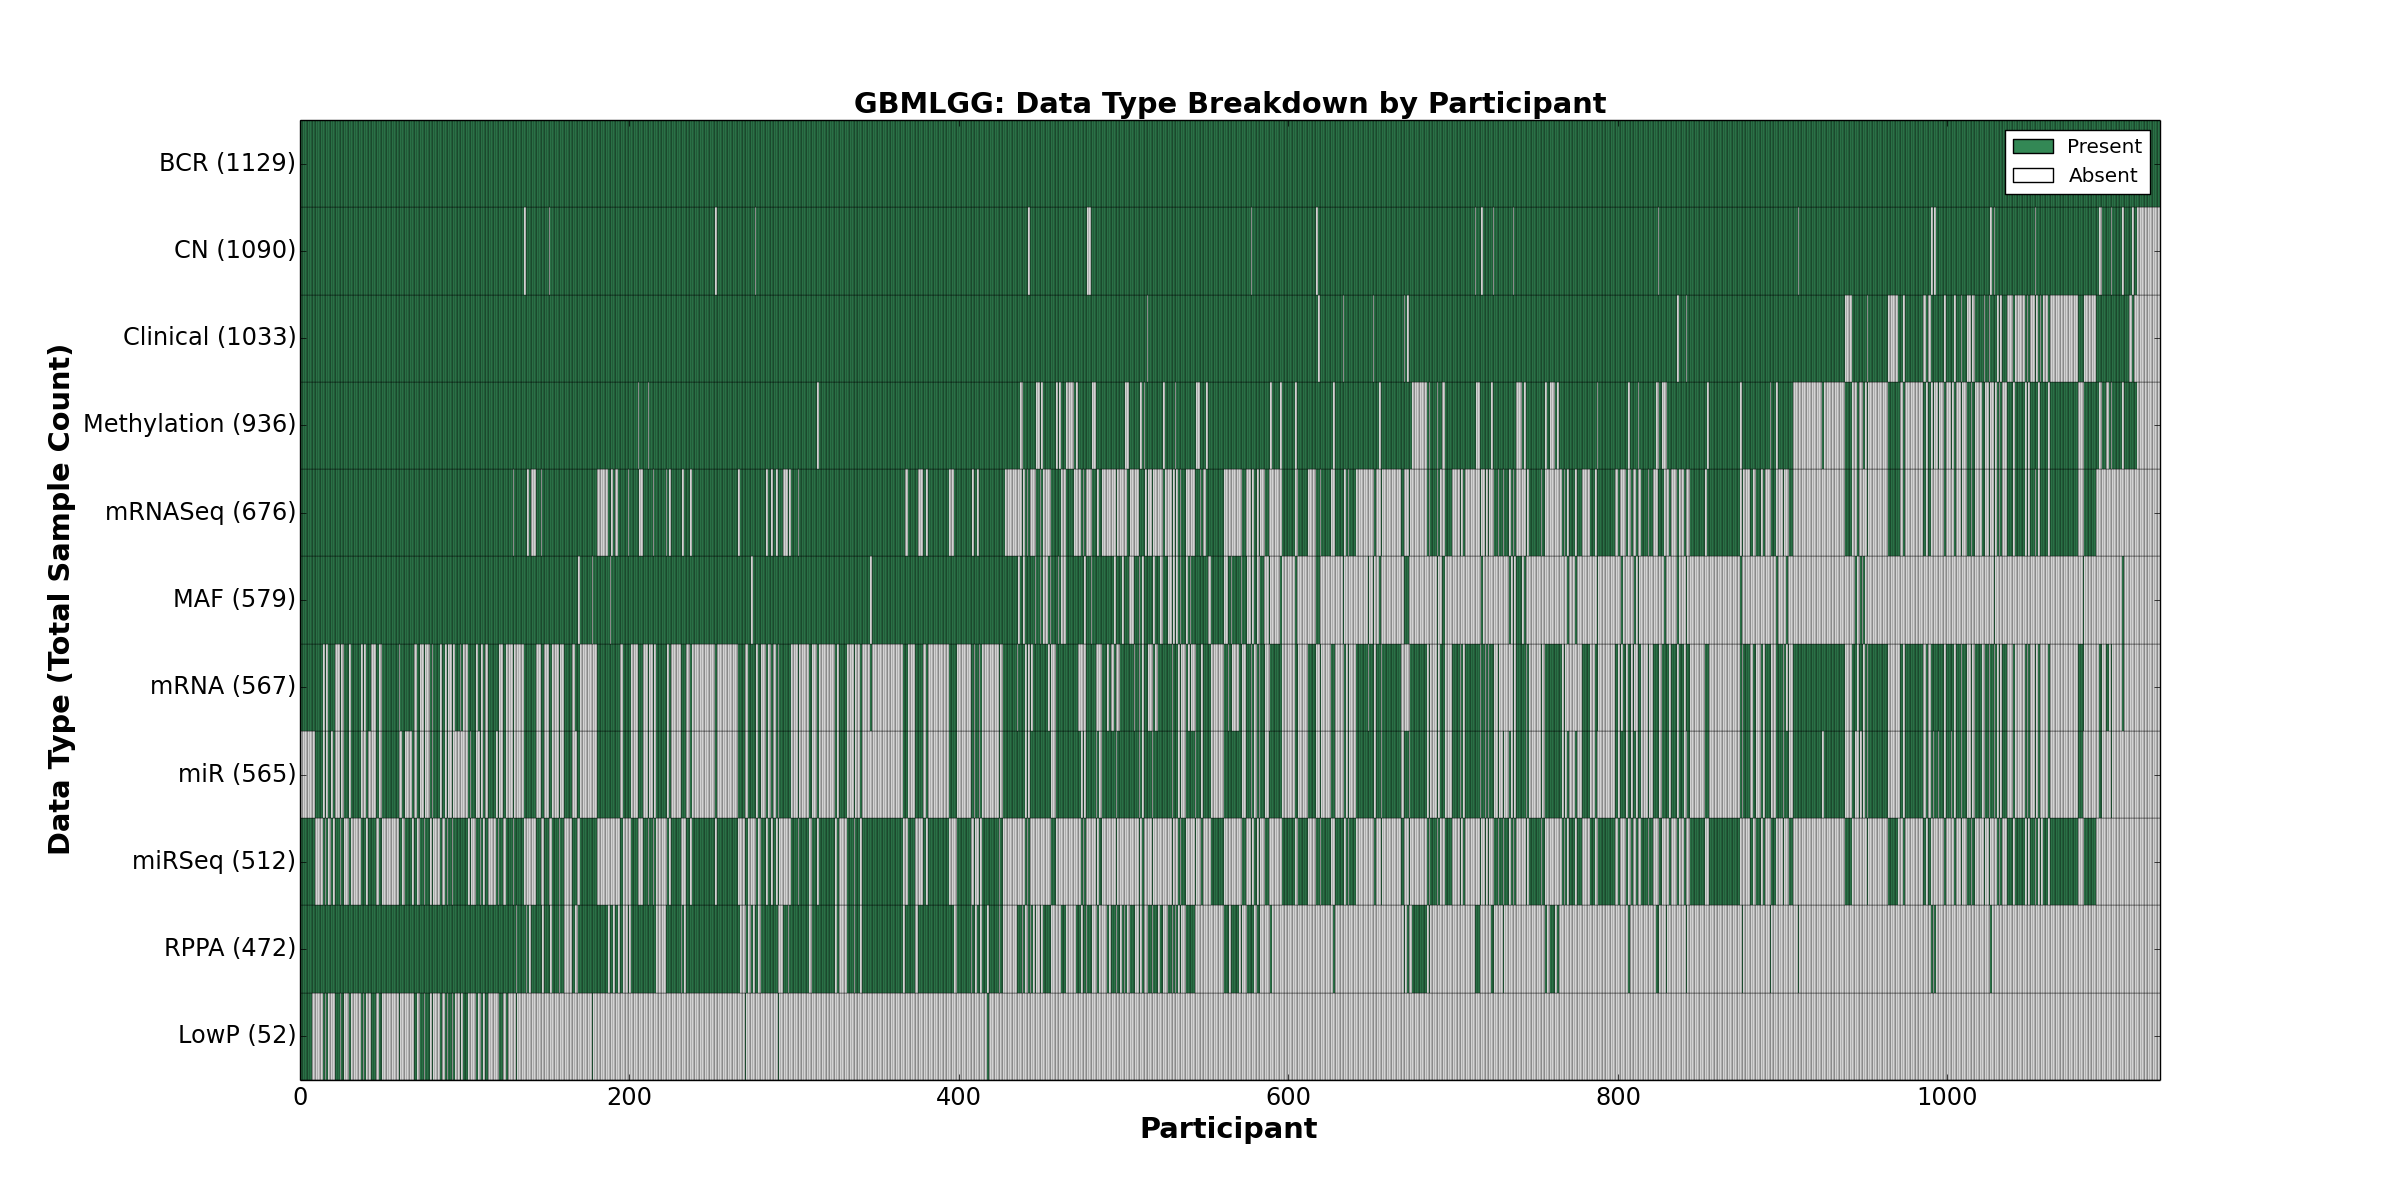Click the RPPA (472) row label

click(x=229, y=948)
